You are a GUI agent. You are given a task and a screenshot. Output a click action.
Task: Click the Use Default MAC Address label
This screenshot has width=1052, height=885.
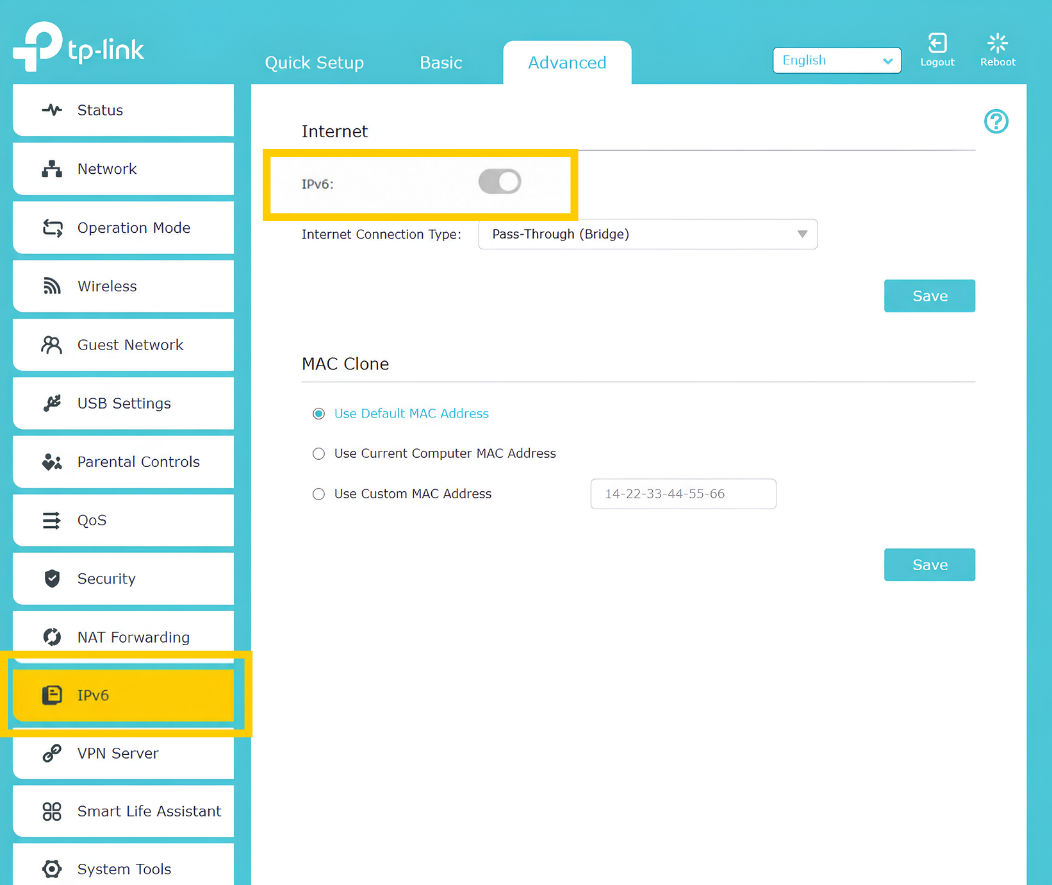coord(411,414)
